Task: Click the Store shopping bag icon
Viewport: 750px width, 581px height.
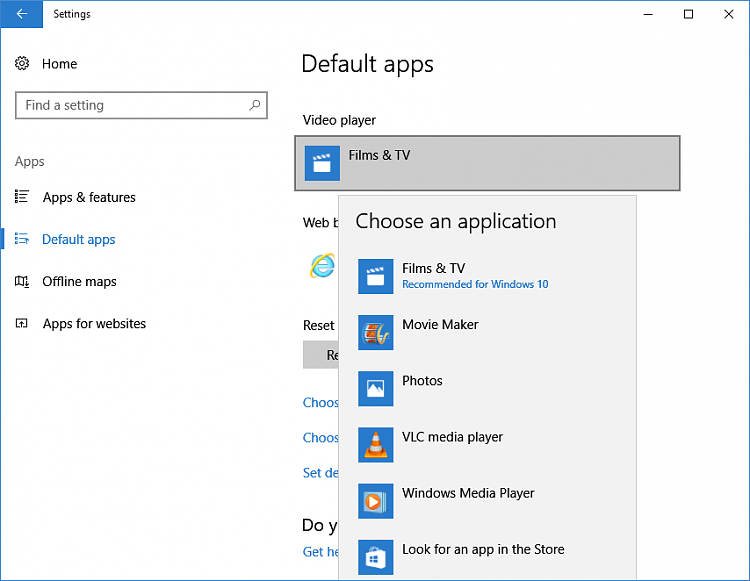Action: click(376, 557)
